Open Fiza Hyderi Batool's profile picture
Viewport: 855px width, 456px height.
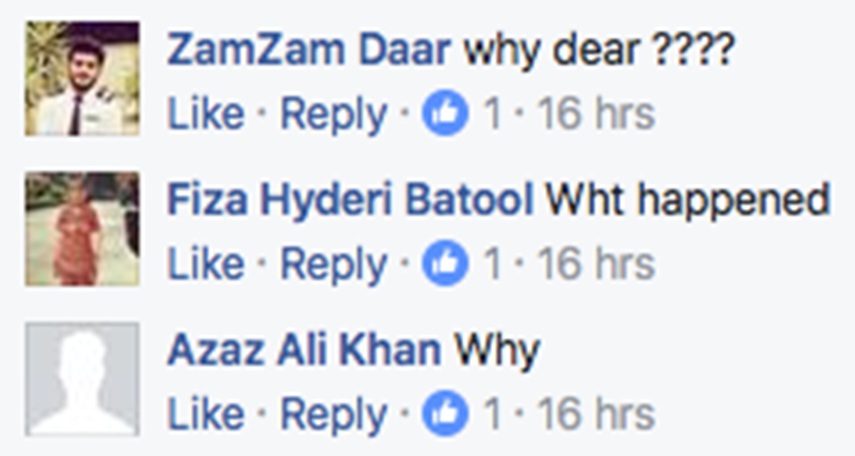[x=82, y=229]
